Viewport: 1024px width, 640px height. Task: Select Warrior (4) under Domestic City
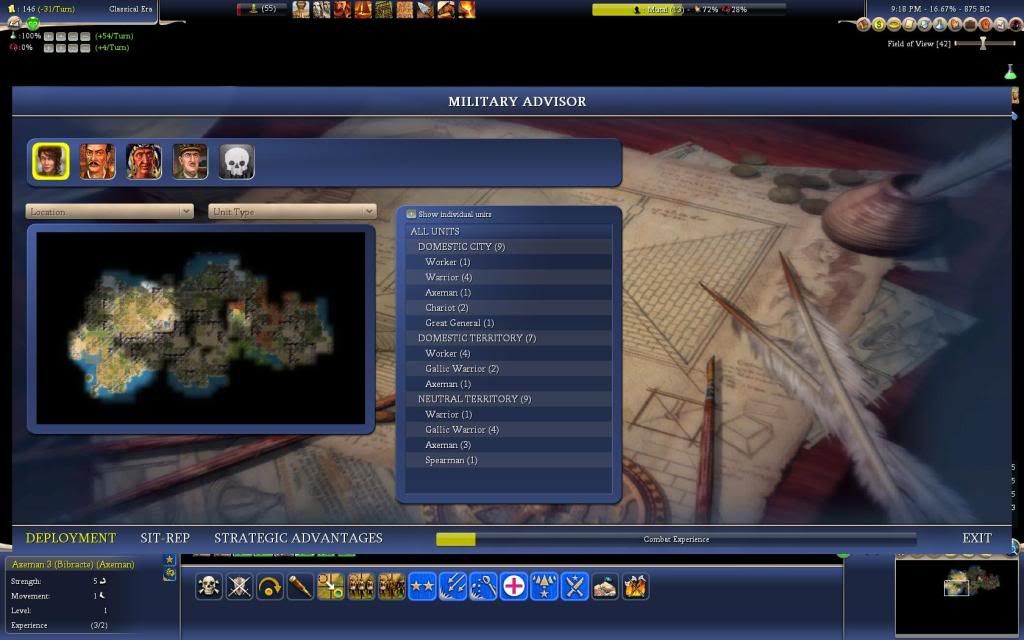coord(509,277)
